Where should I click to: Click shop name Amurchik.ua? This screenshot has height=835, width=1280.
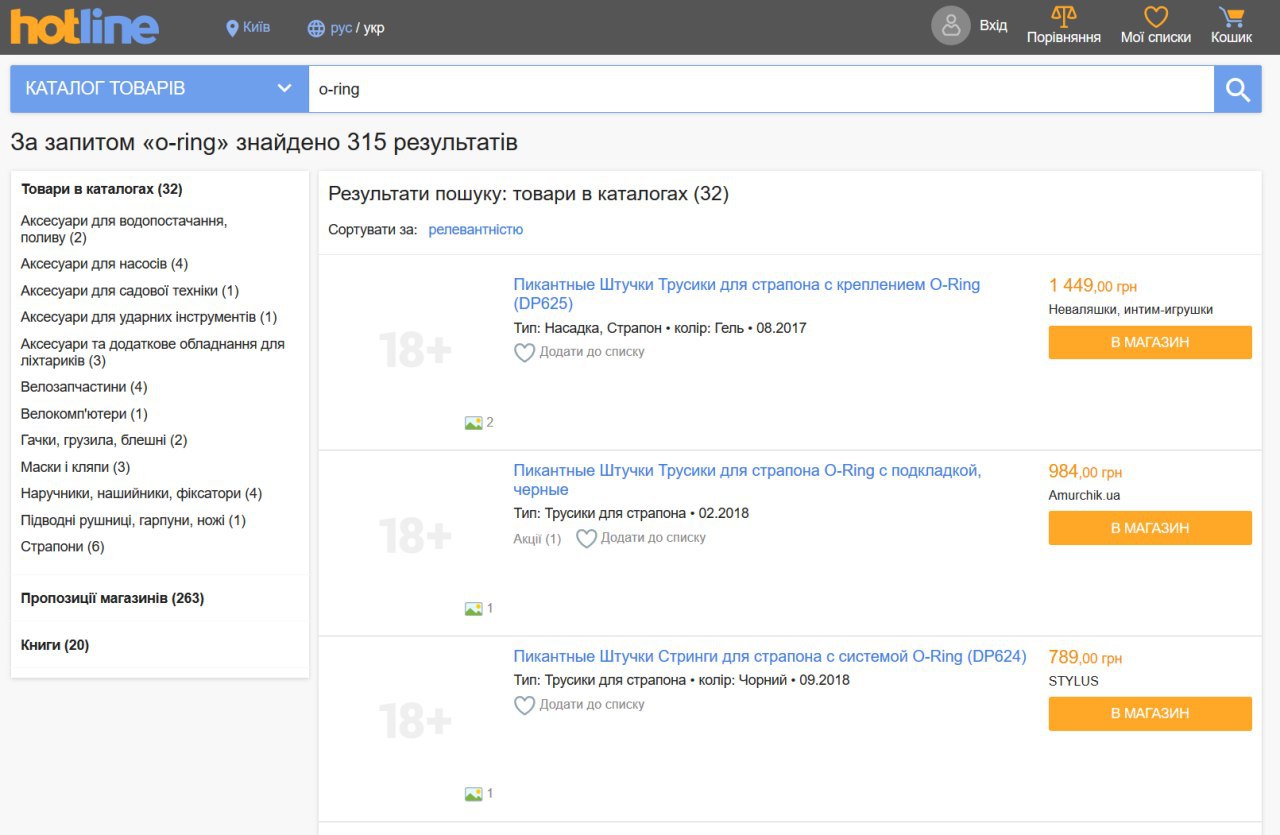(x=1084, y=495)
